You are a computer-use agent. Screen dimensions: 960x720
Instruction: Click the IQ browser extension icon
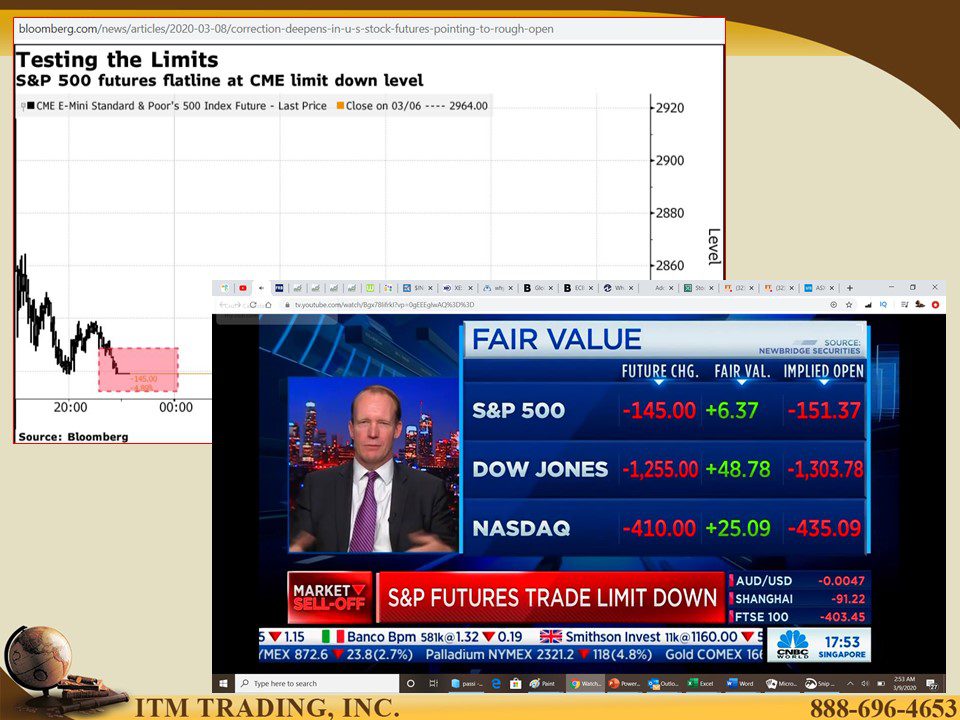[x=883, y=304]
